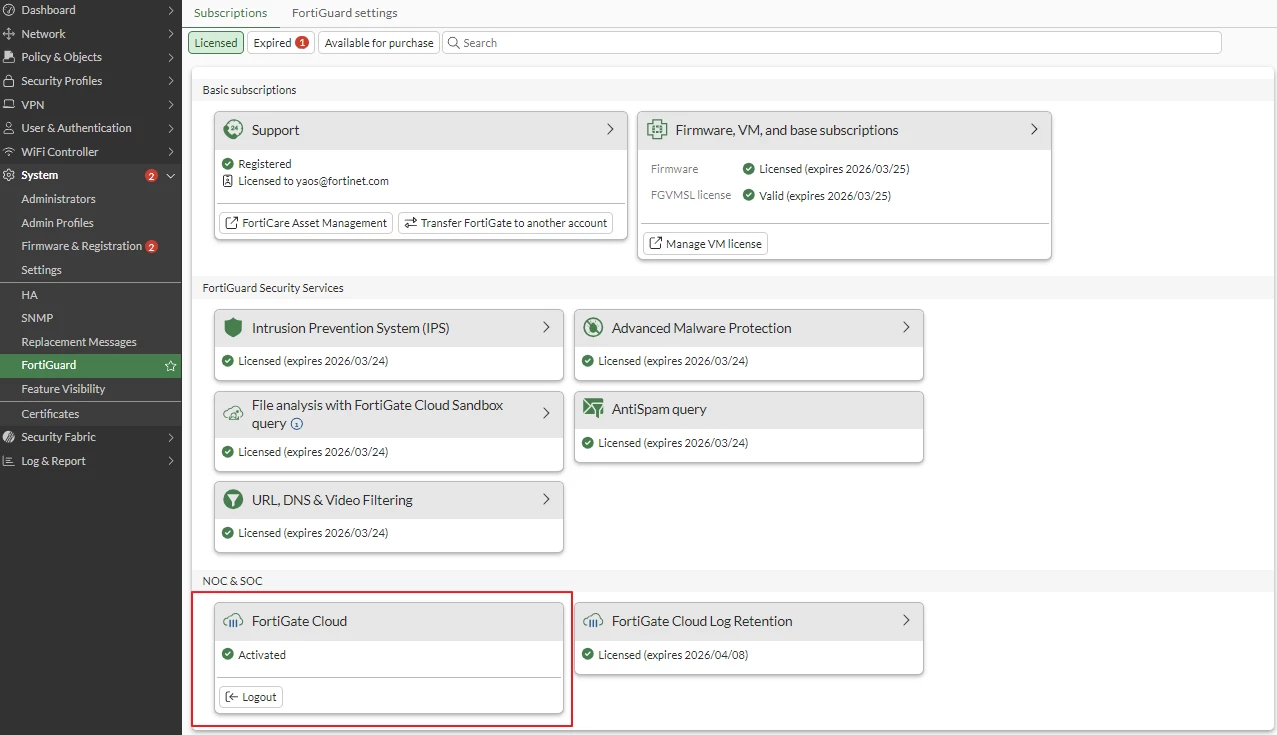Expand Firmware, VM, and base subscriptions chevron
The height and width of the screenshot is (735, 1277).
pos(1034,130)
